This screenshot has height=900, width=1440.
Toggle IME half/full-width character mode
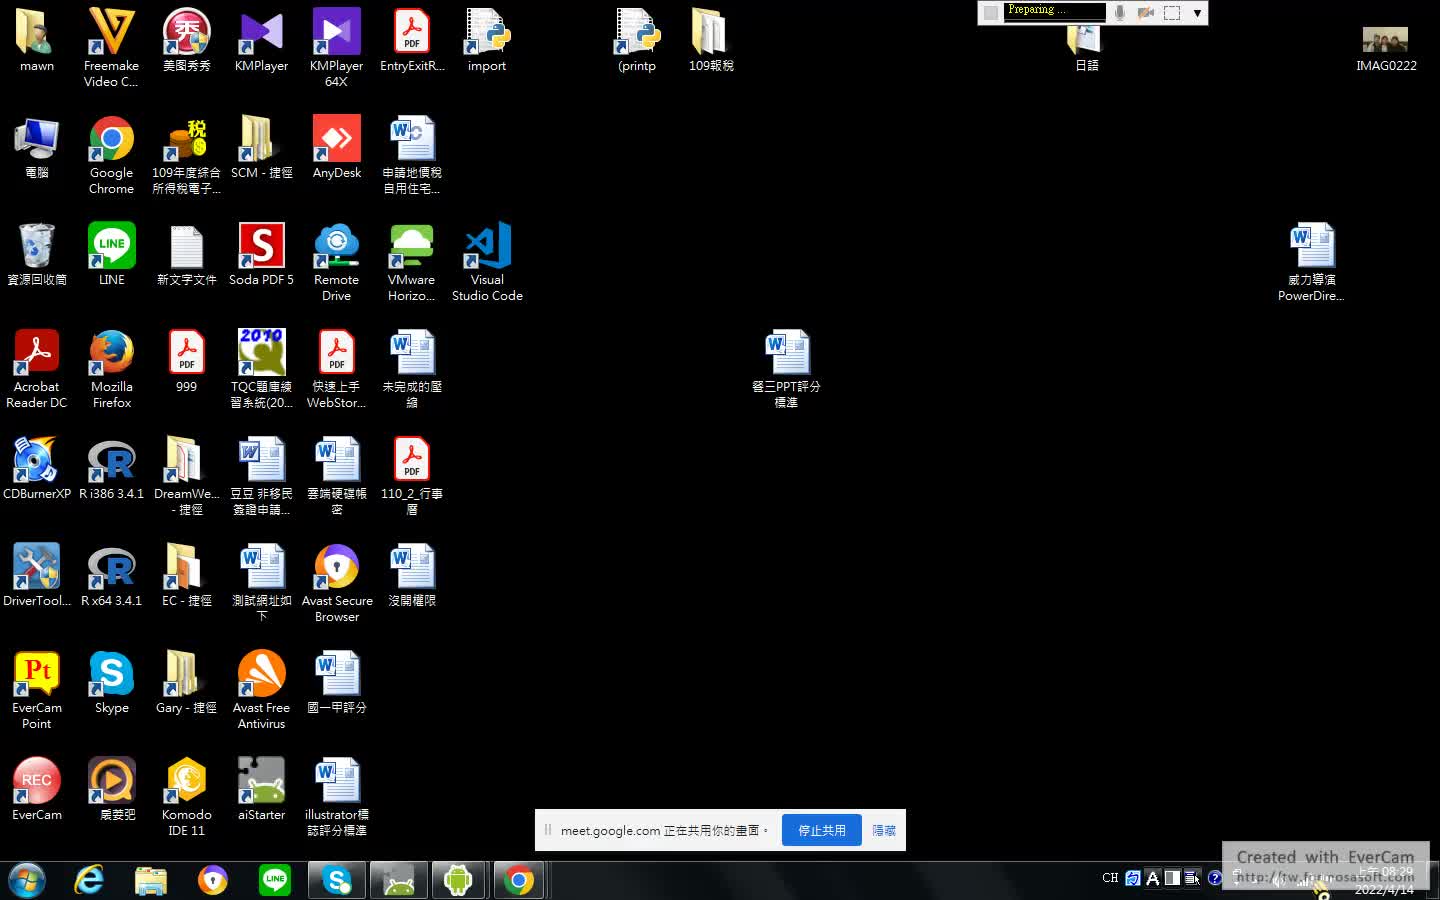pyautogui.click(x=1172, y=878)
